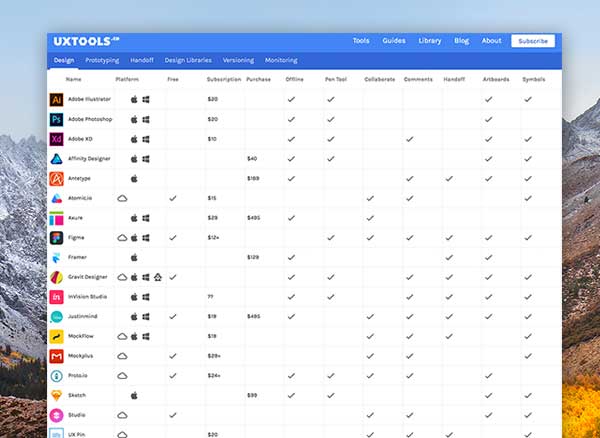Click the Offline checkmark for Adobe Photoshop
Viewport: 600px width, 438px height.
(291, 119)
